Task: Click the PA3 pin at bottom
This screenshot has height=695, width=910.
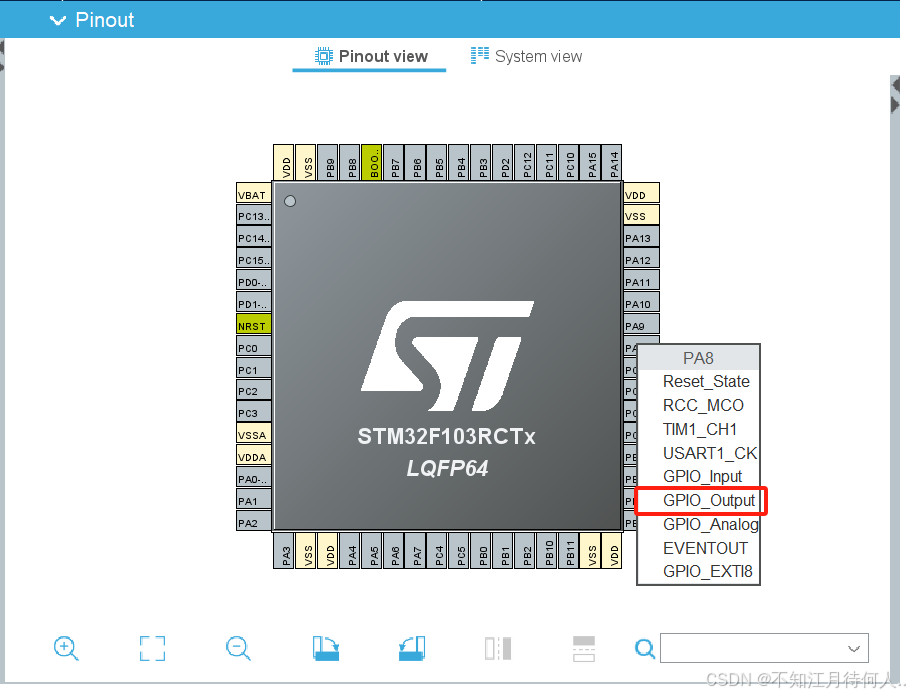Action: 284,551
